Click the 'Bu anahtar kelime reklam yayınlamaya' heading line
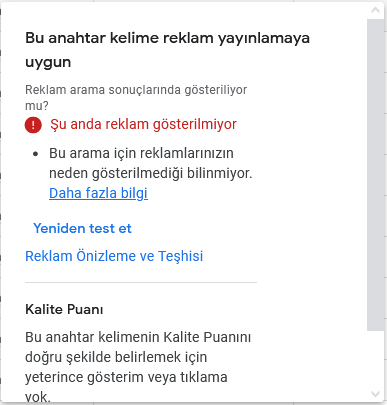The image size is (387, 405). [x=167, y=38]
